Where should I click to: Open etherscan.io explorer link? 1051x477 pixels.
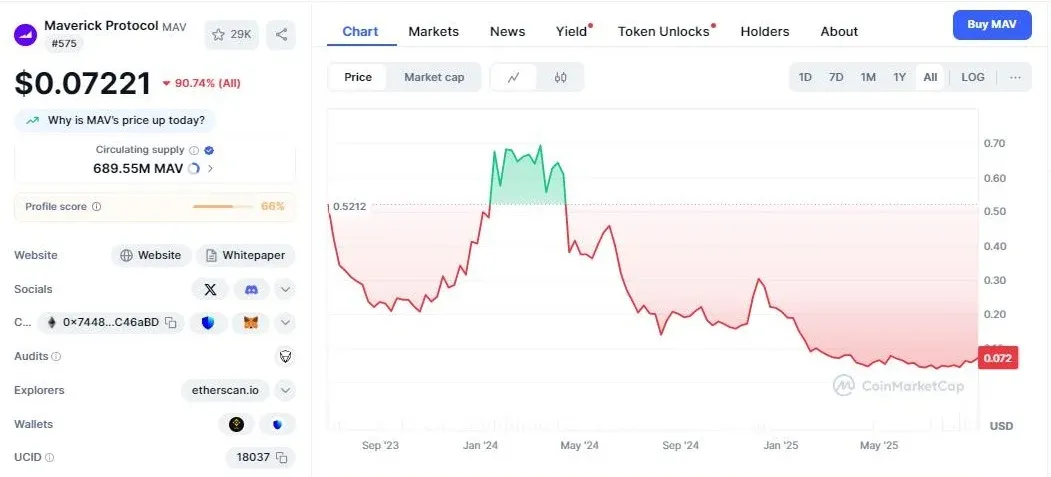(225, 390)
